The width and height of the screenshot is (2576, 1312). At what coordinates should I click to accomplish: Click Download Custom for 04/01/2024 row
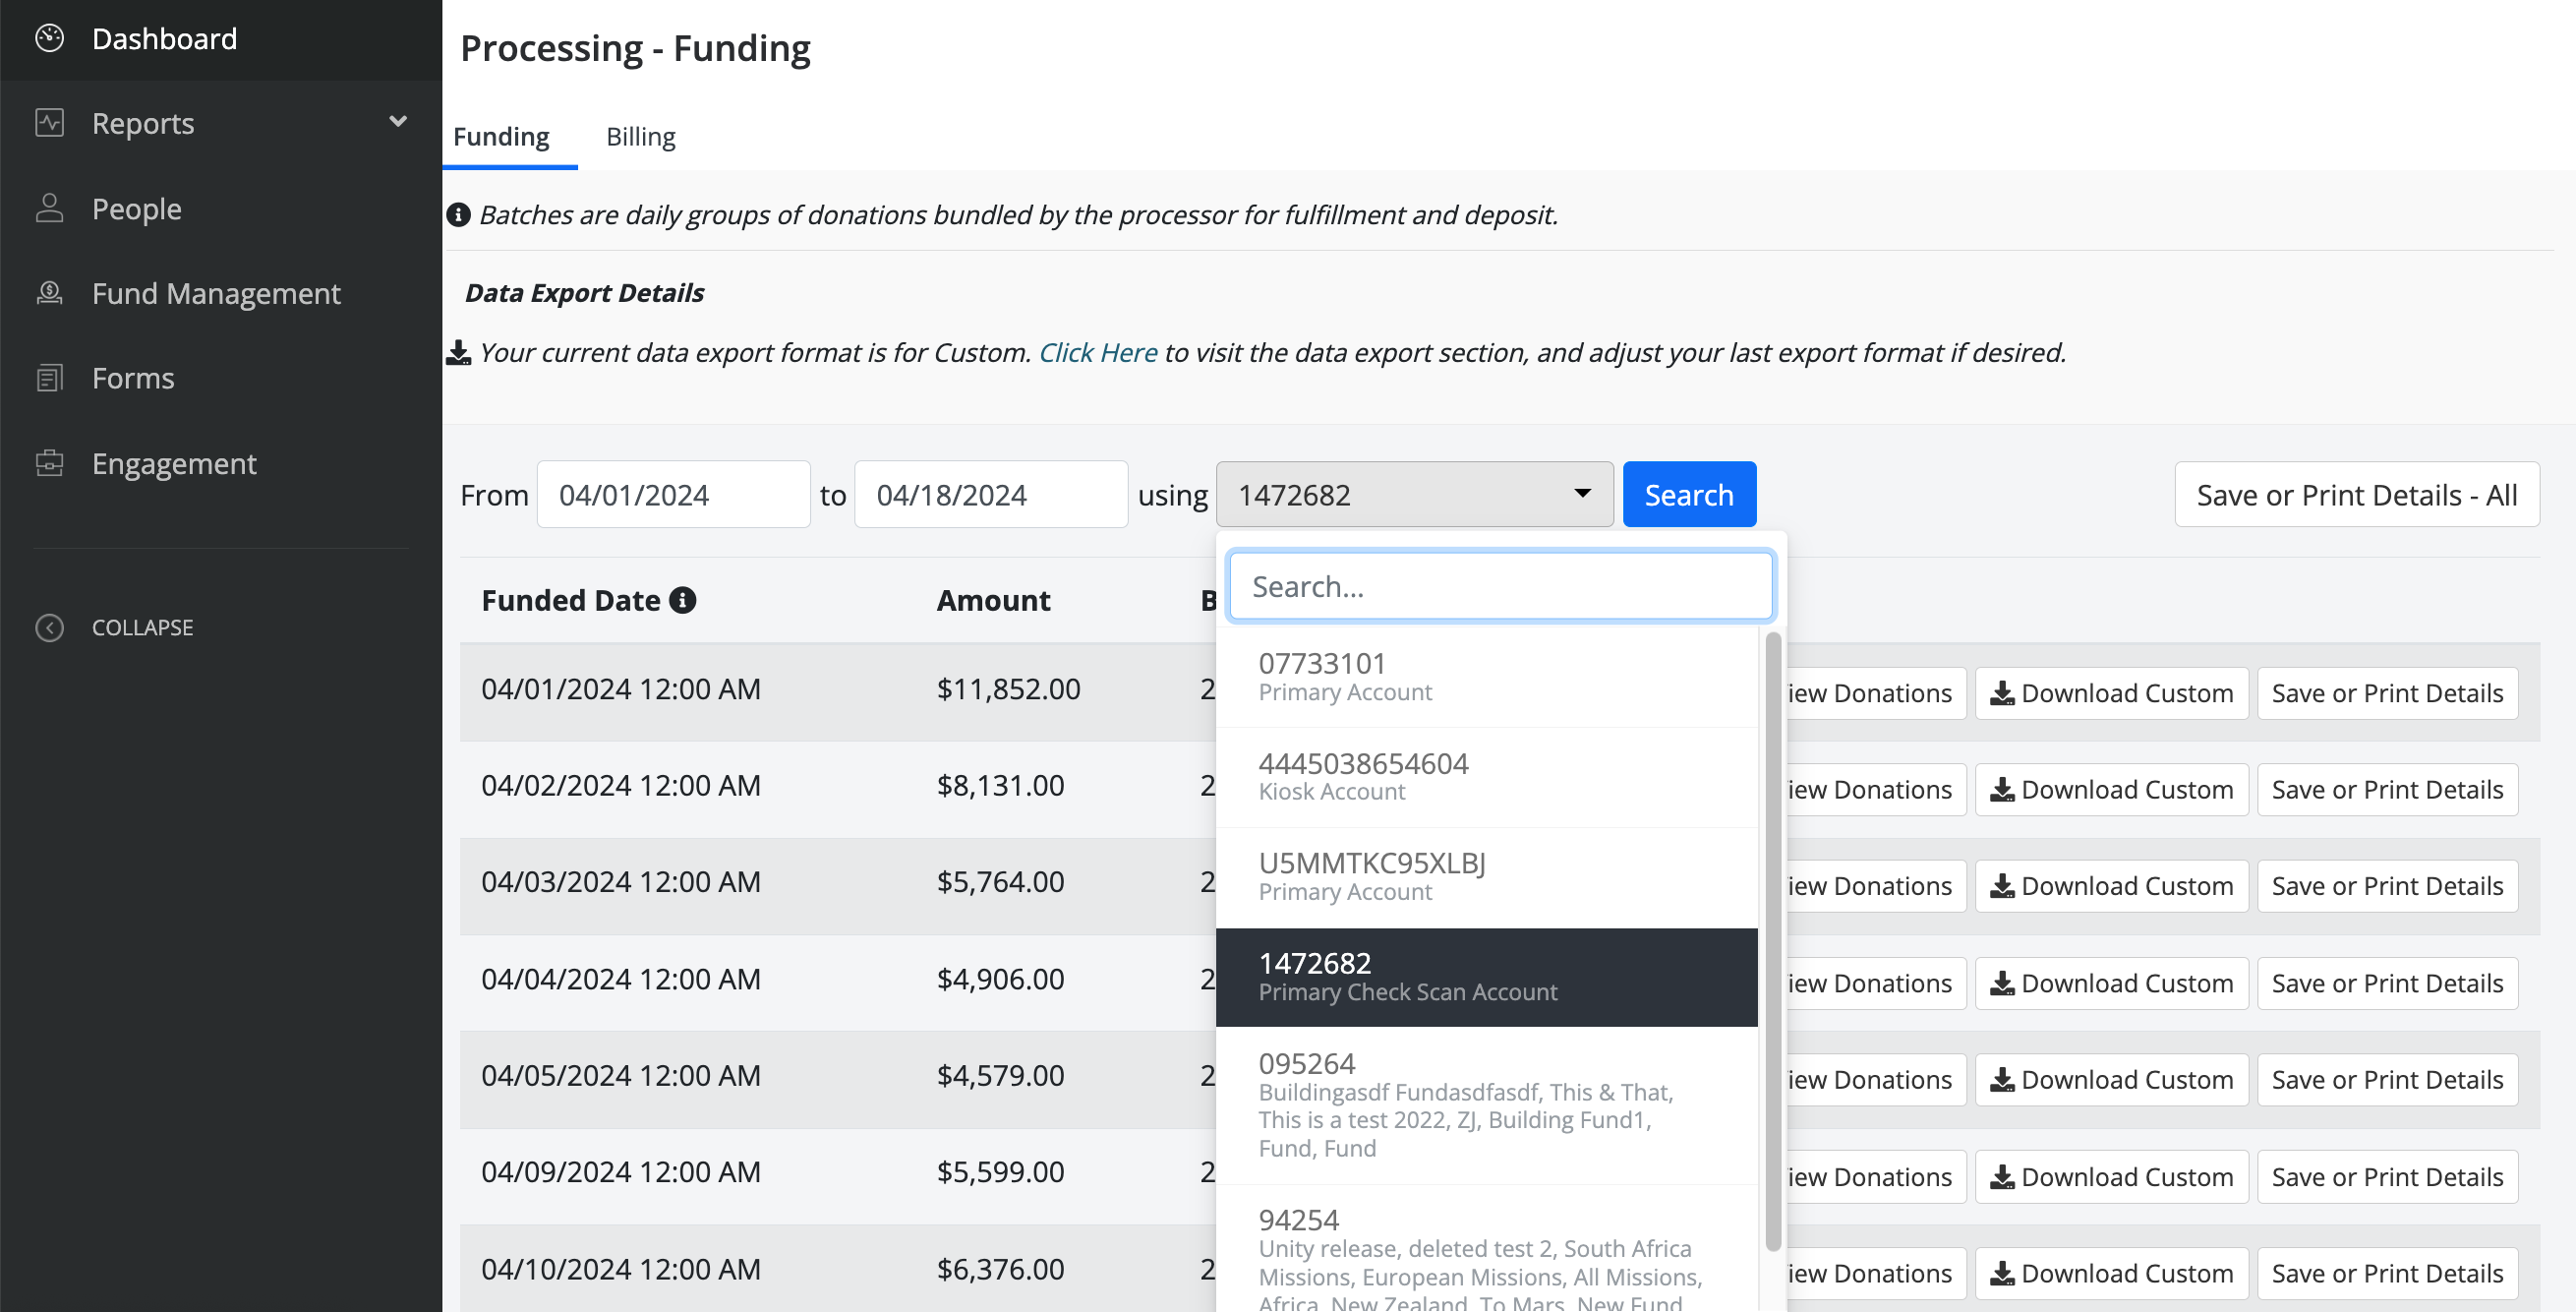pos(2111,693)
